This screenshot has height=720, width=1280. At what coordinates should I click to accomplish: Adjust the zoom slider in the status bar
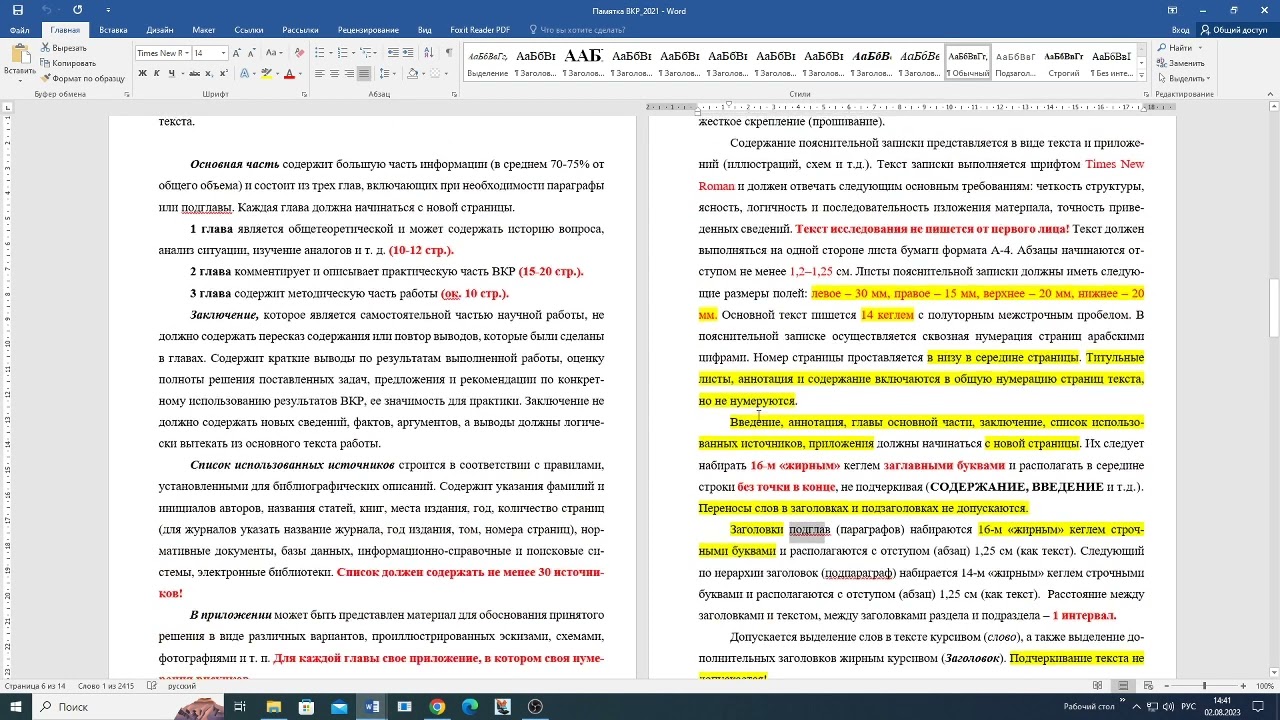1203,686
